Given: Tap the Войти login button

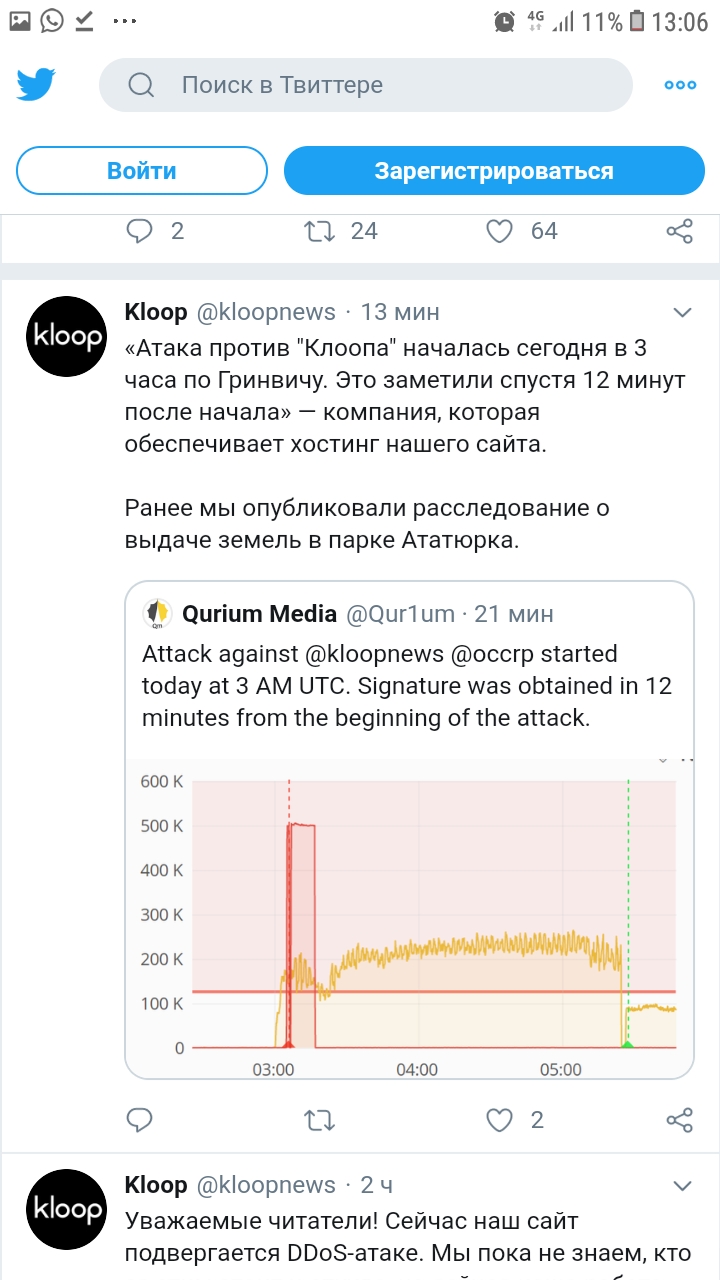Looking at the screenshot, I should (x=142, y=171).
